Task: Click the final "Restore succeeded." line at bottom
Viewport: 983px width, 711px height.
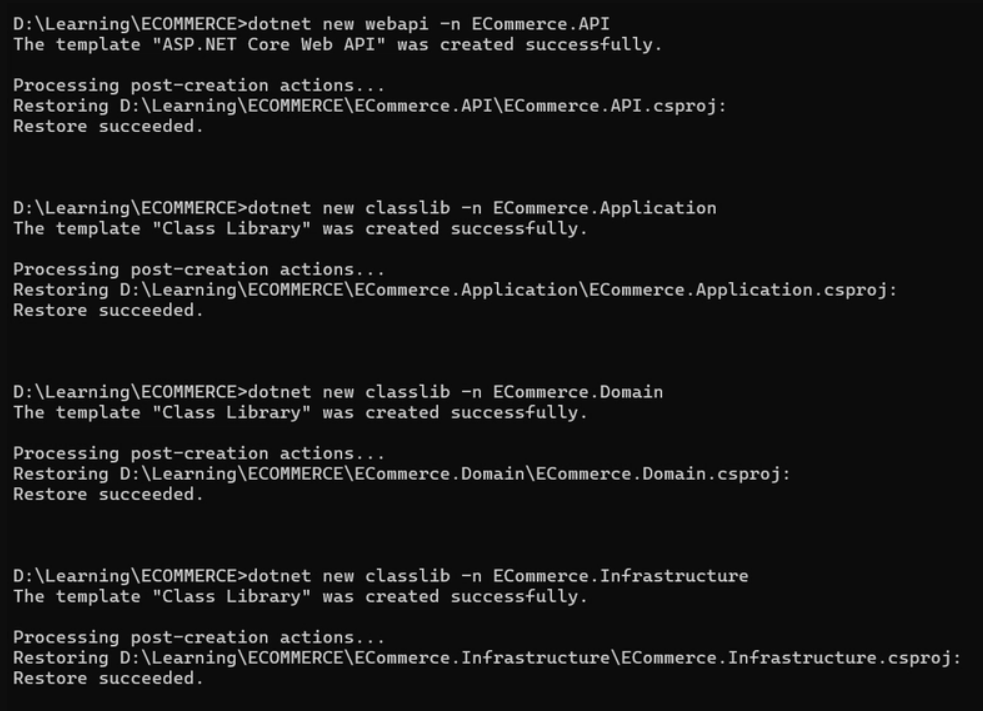Action: pyautogui.click(x=108, y=678)
